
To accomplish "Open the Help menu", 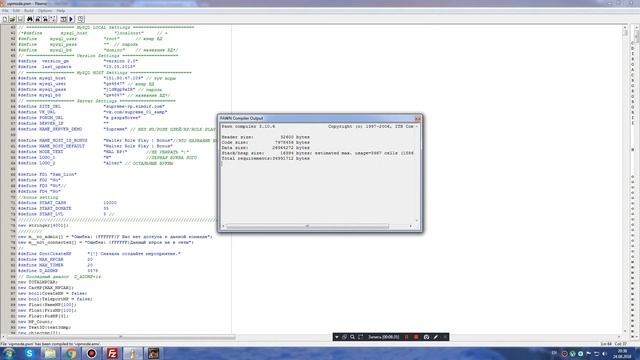I will tap(61, 11).
